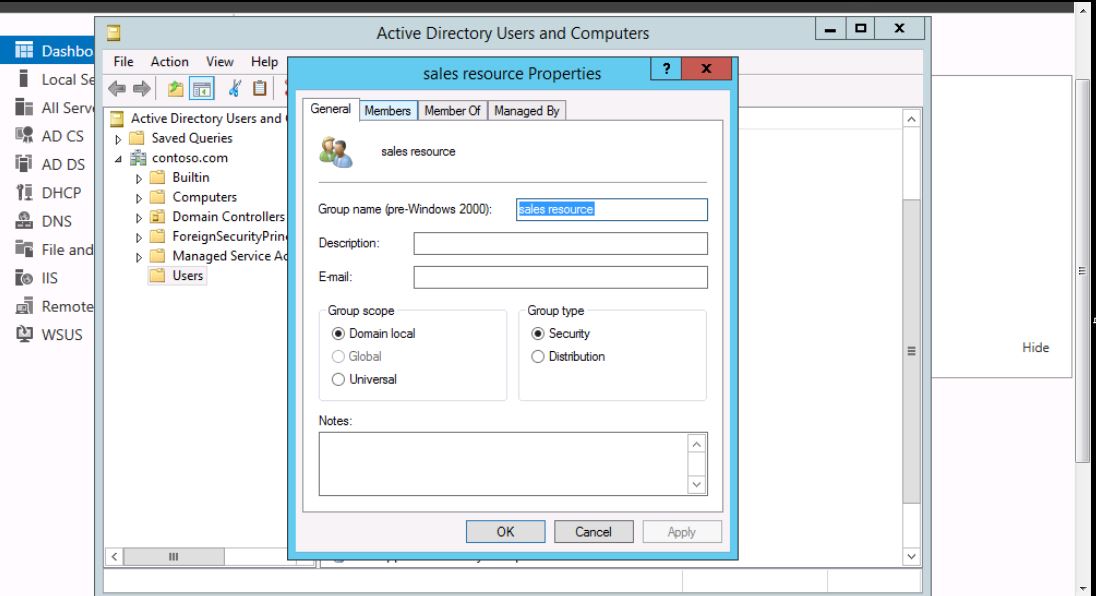Click the details pane scroll down arrow

911,557
